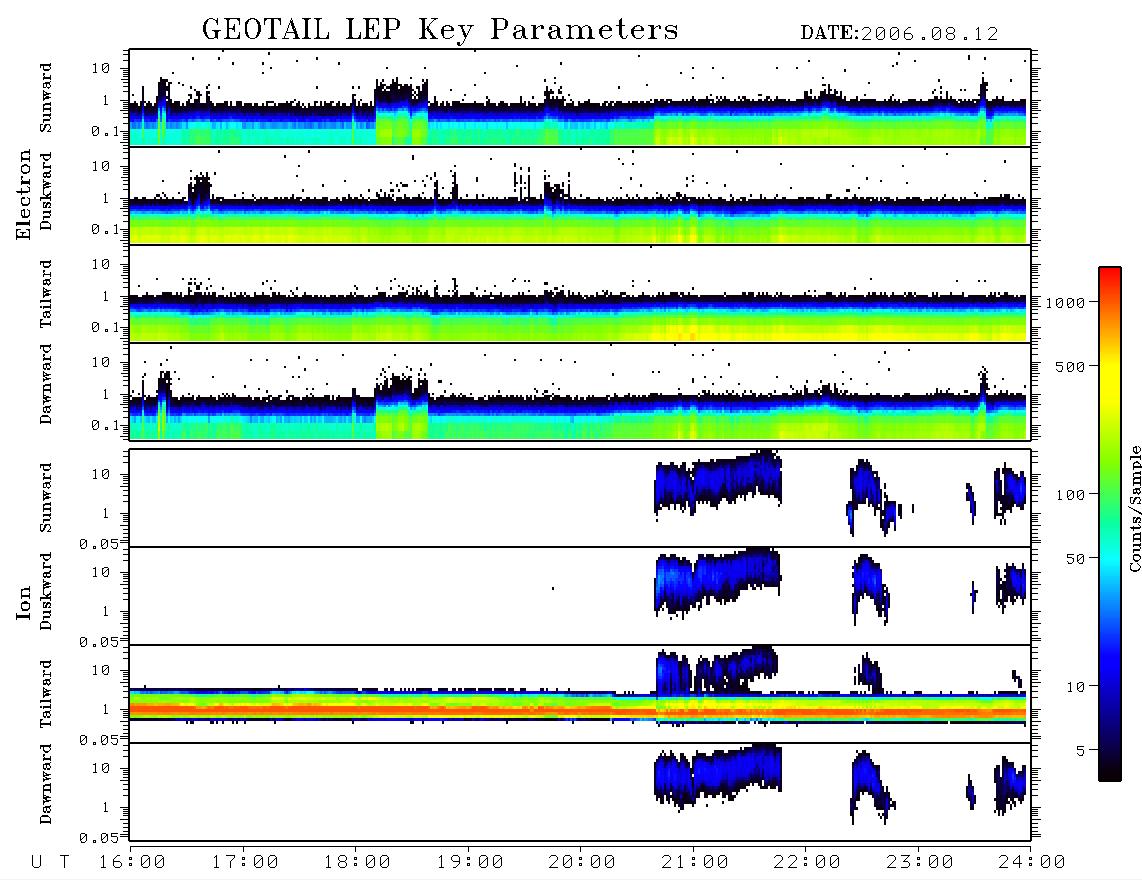Click the Ion Duskward spectrogram panel

tap(580, 596)
